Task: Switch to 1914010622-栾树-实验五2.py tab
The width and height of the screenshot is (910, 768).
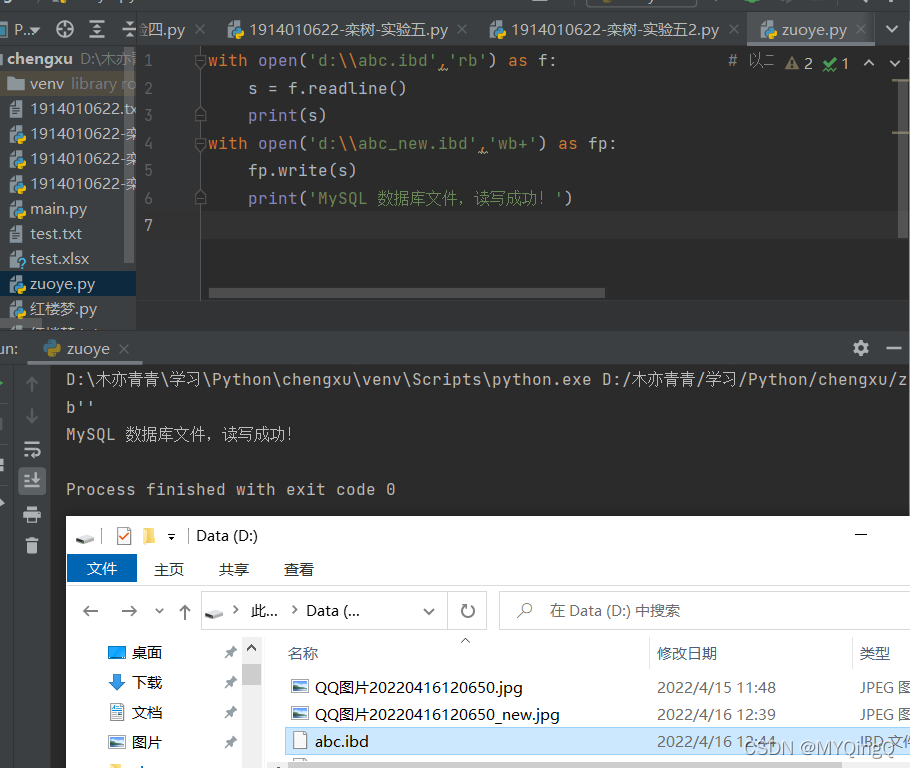Action: tap(605, 30)
